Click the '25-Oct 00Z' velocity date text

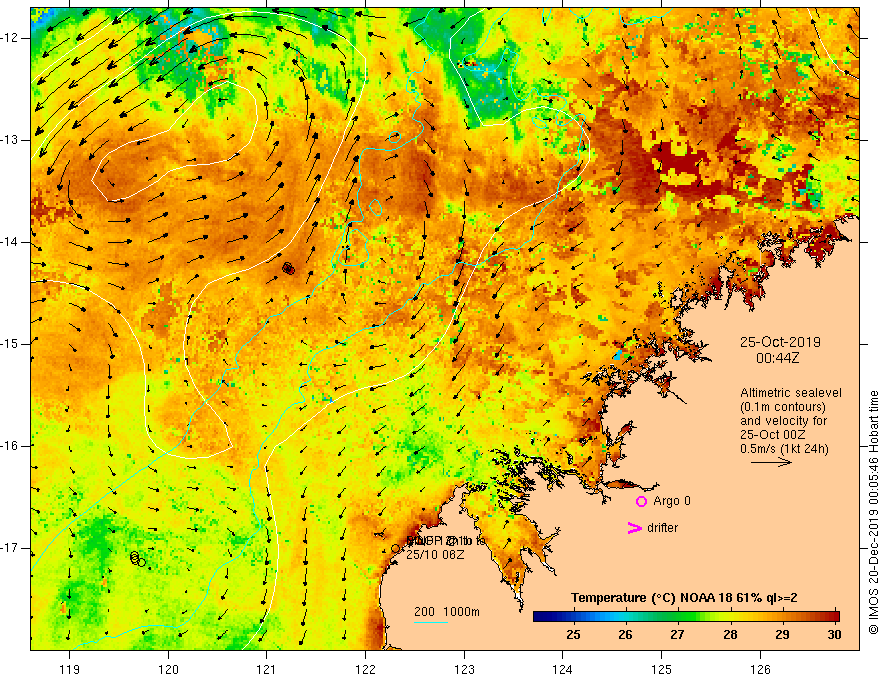(x=773, y=435)
